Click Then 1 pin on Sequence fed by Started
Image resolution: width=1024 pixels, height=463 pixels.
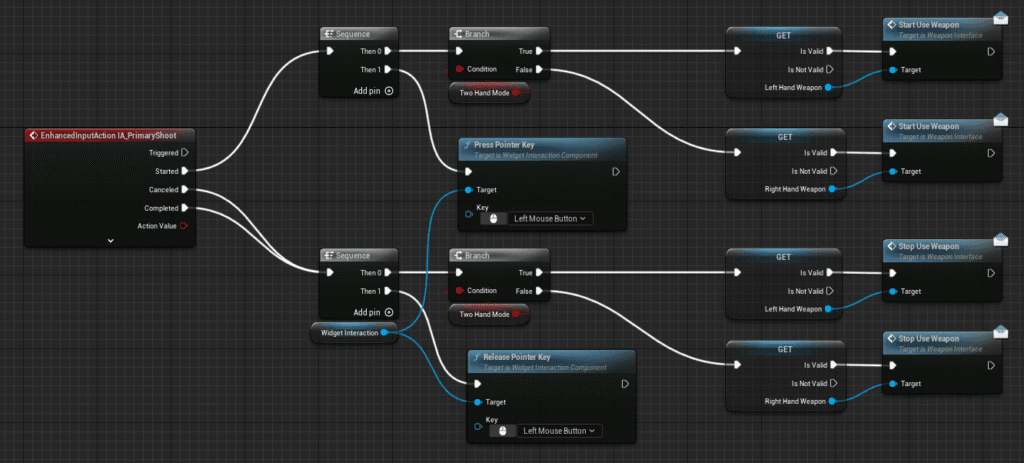(x=388, y=69)
